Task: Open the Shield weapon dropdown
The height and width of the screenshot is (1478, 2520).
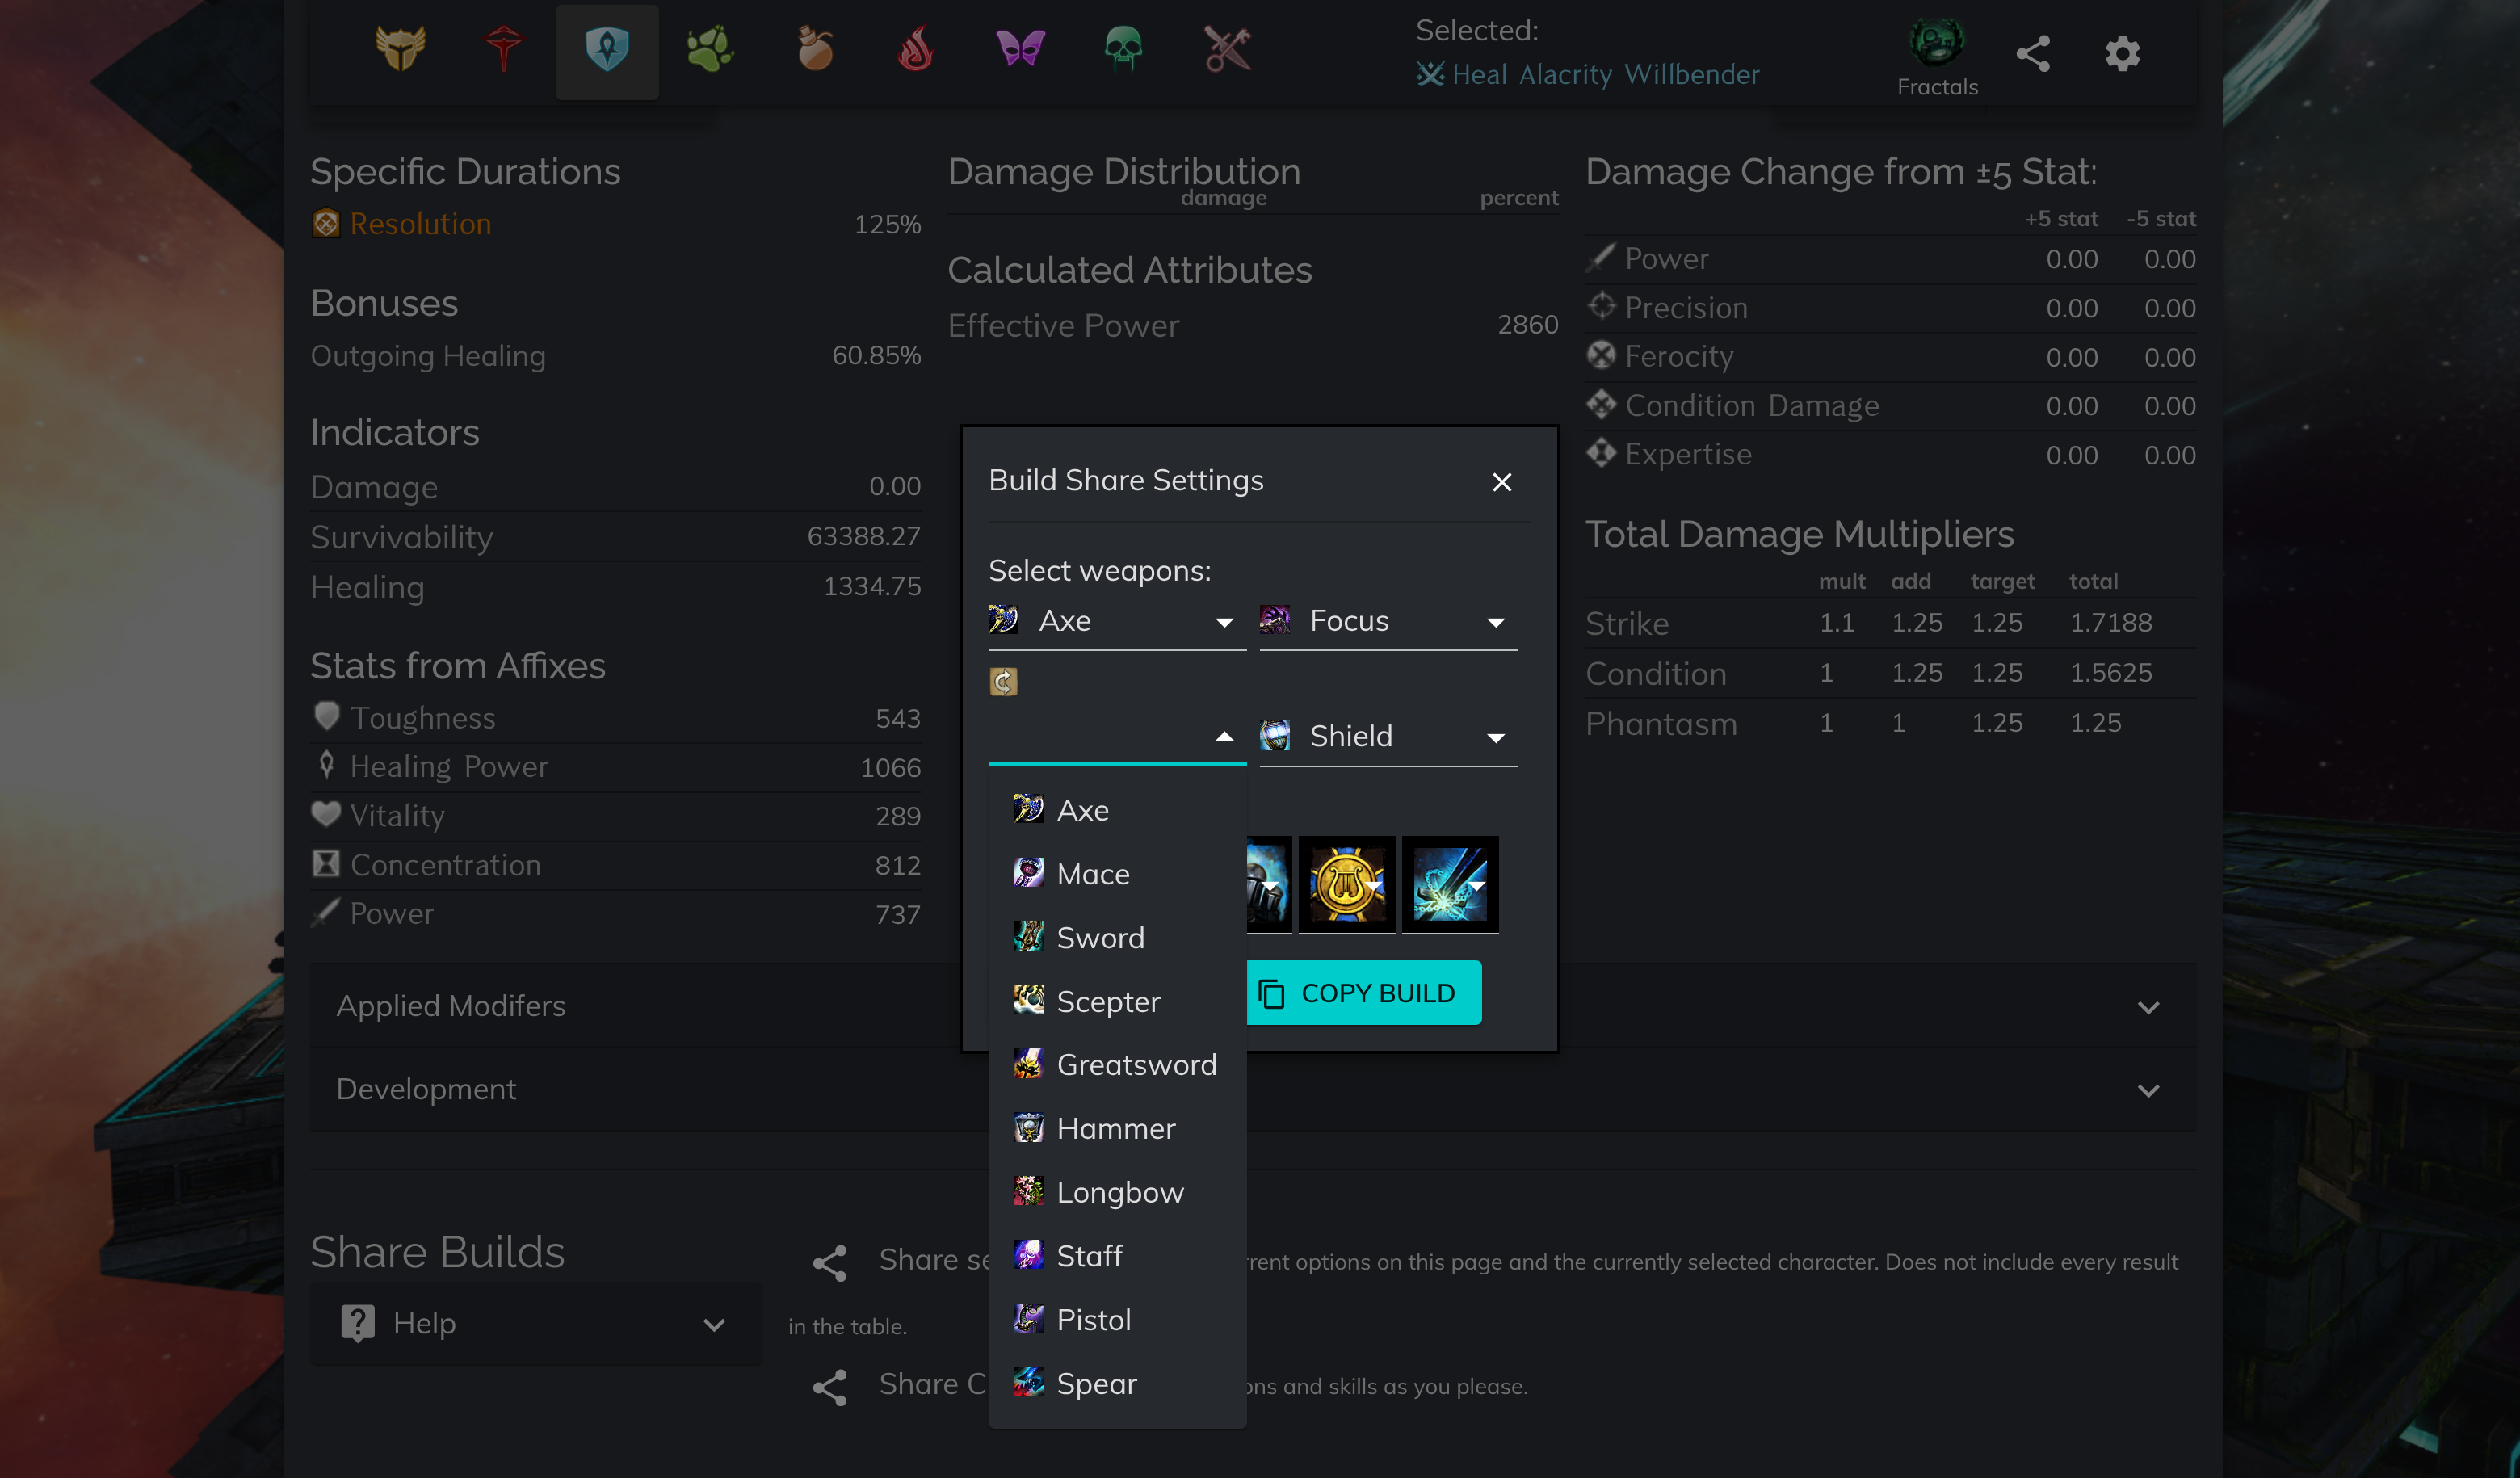Action: [x=1389, y=736]
